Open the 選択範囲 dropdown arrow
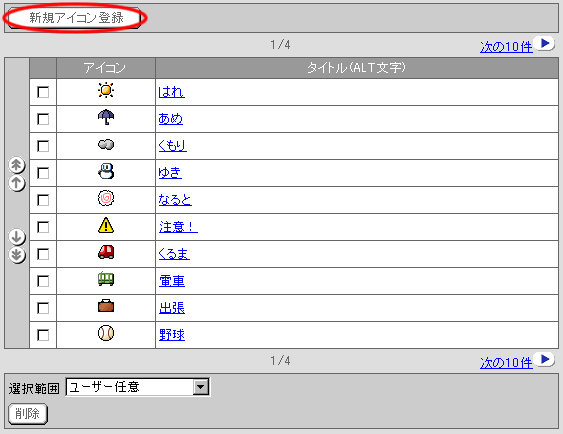Image resolution: width=563 pixels, height=434 pixels. coord(201,387)
